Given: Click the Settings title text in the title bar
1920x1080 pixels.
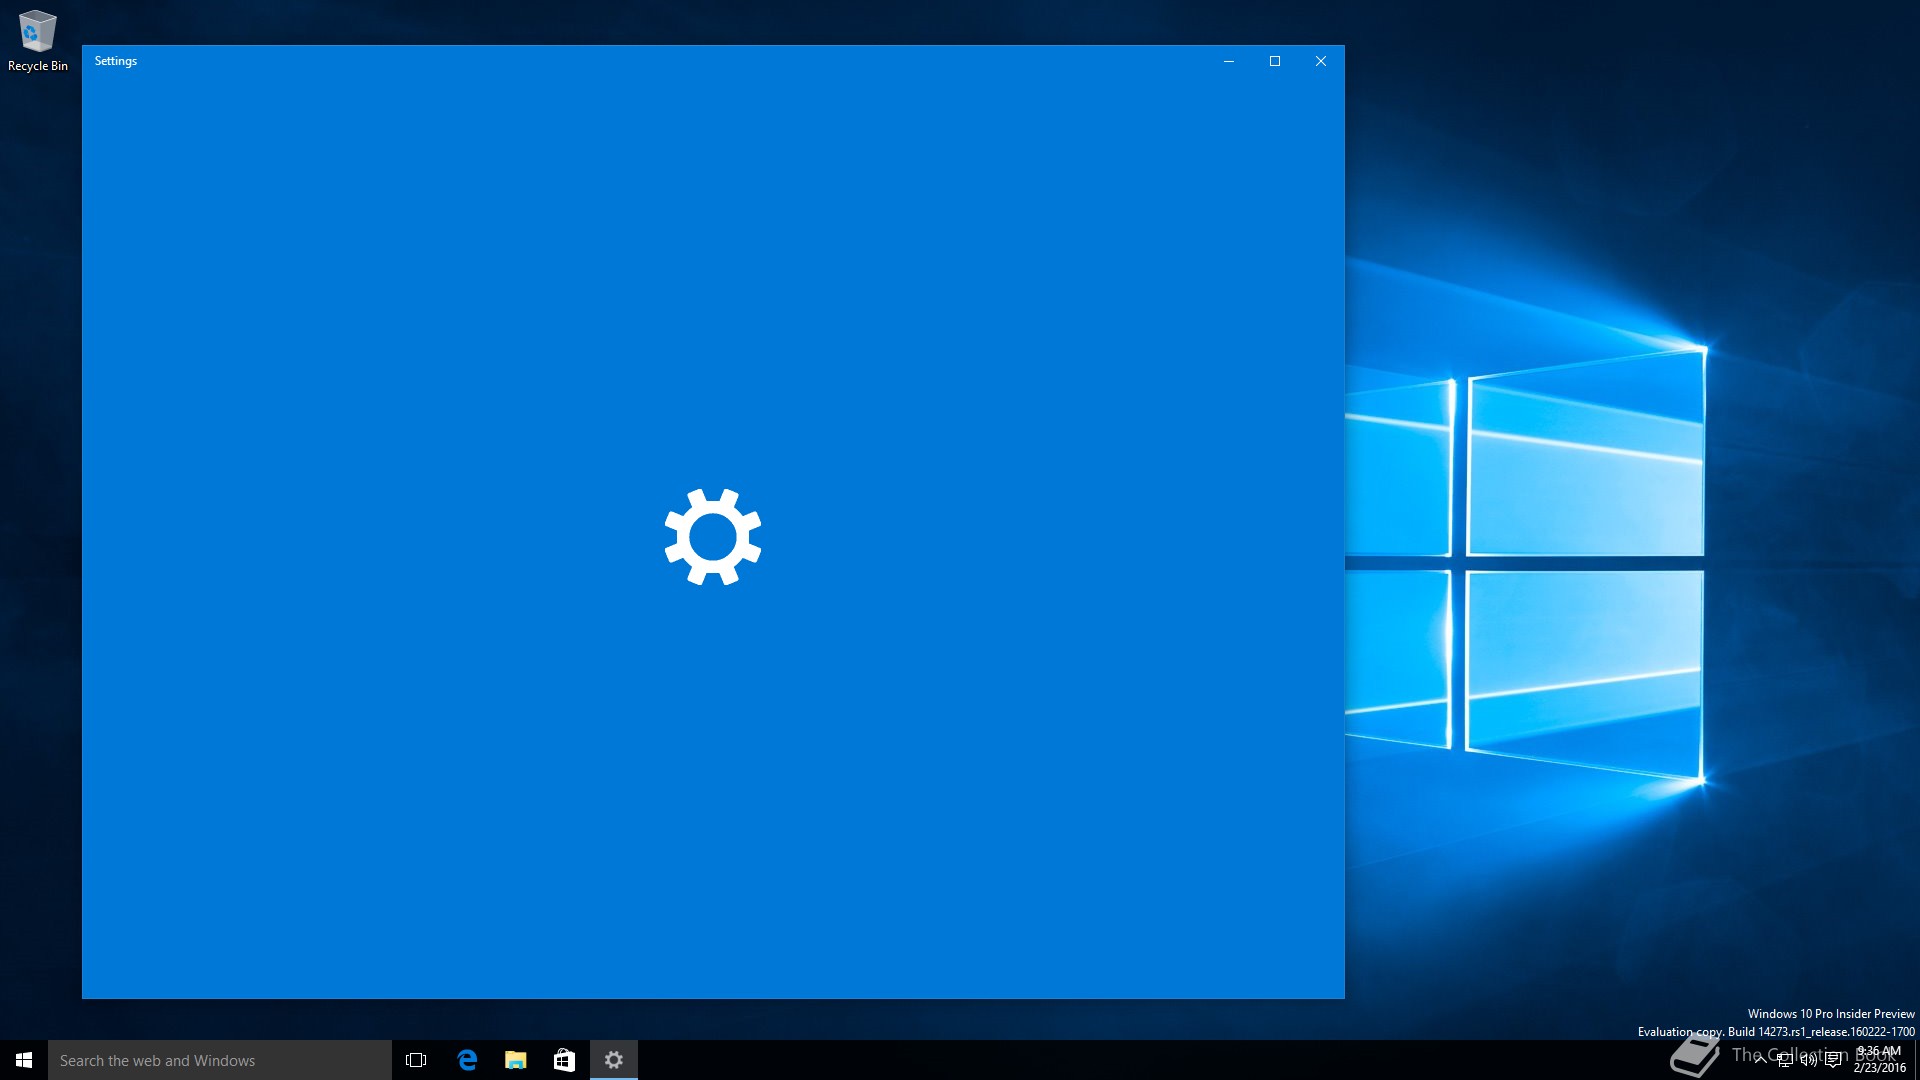Looking at the screenshot, I should 116,61.
